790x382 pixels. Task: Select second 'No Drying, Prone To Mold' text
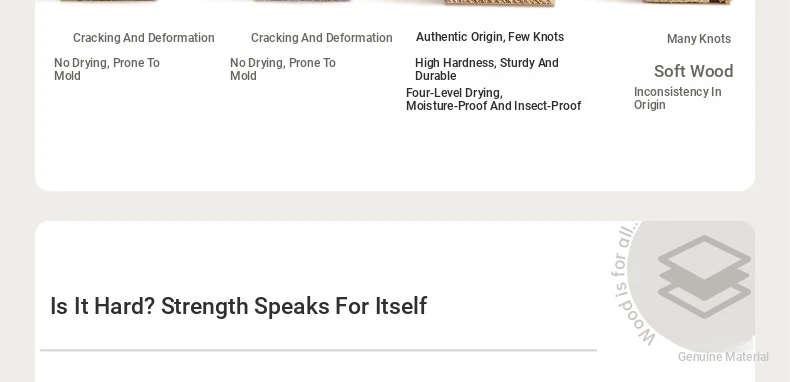283,69
